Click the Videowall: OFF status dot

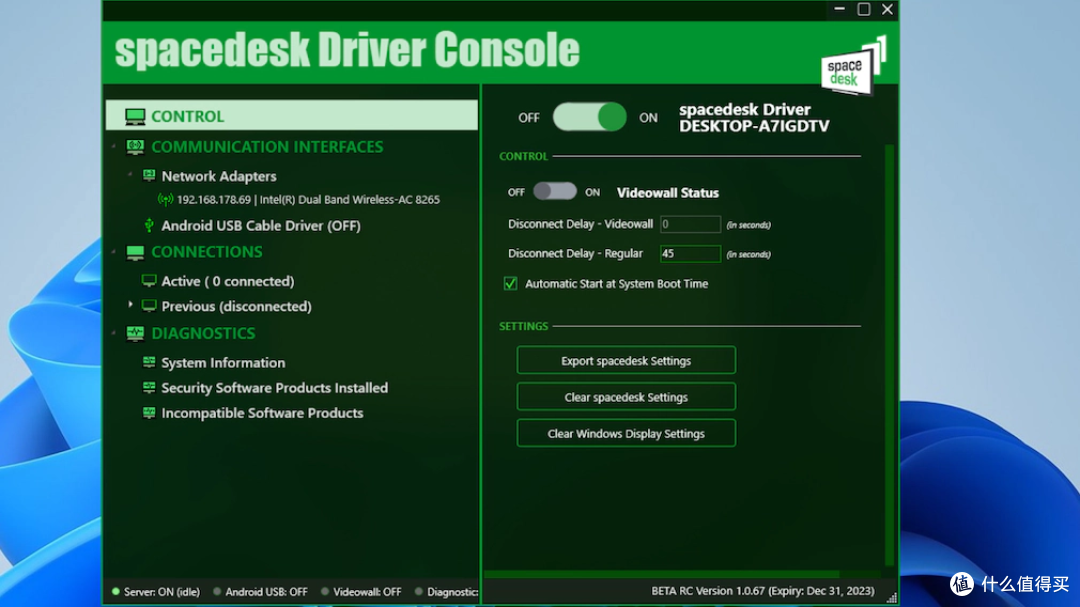[325, 591]
